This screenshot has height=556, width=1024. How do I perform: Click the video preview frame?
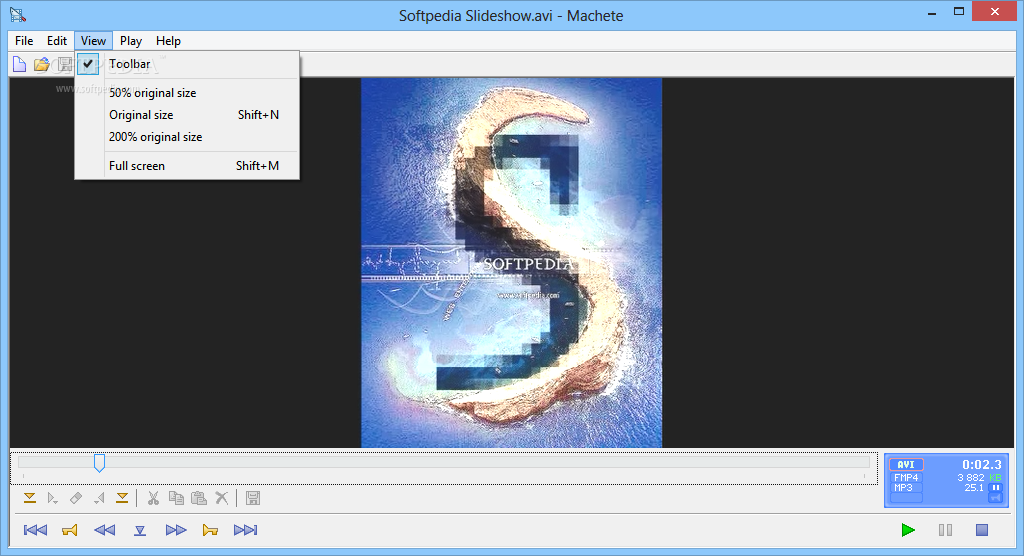point(511,263)
